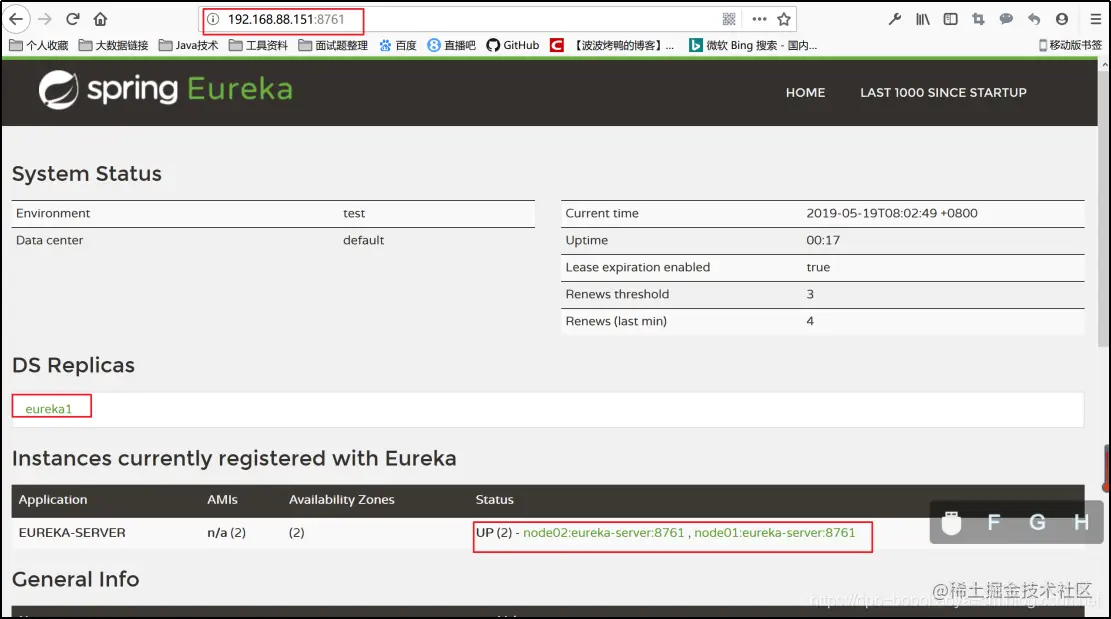
Task: Open the 面试题整理 bookmarks folder
Action: 333,45
